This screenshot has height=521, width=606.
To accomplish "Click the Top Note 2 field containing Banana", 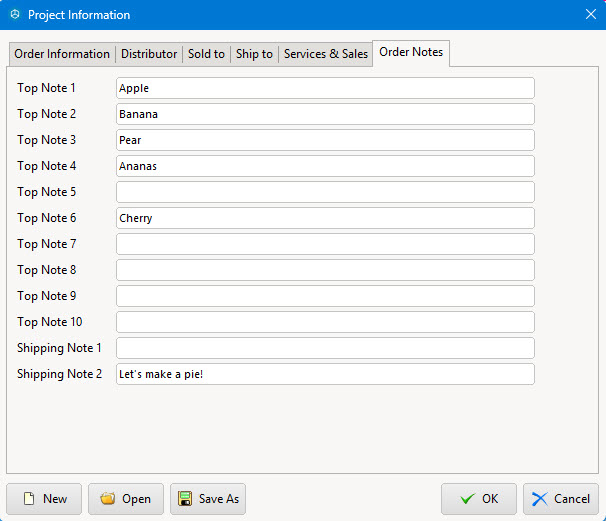I will [x=325, y=114].
